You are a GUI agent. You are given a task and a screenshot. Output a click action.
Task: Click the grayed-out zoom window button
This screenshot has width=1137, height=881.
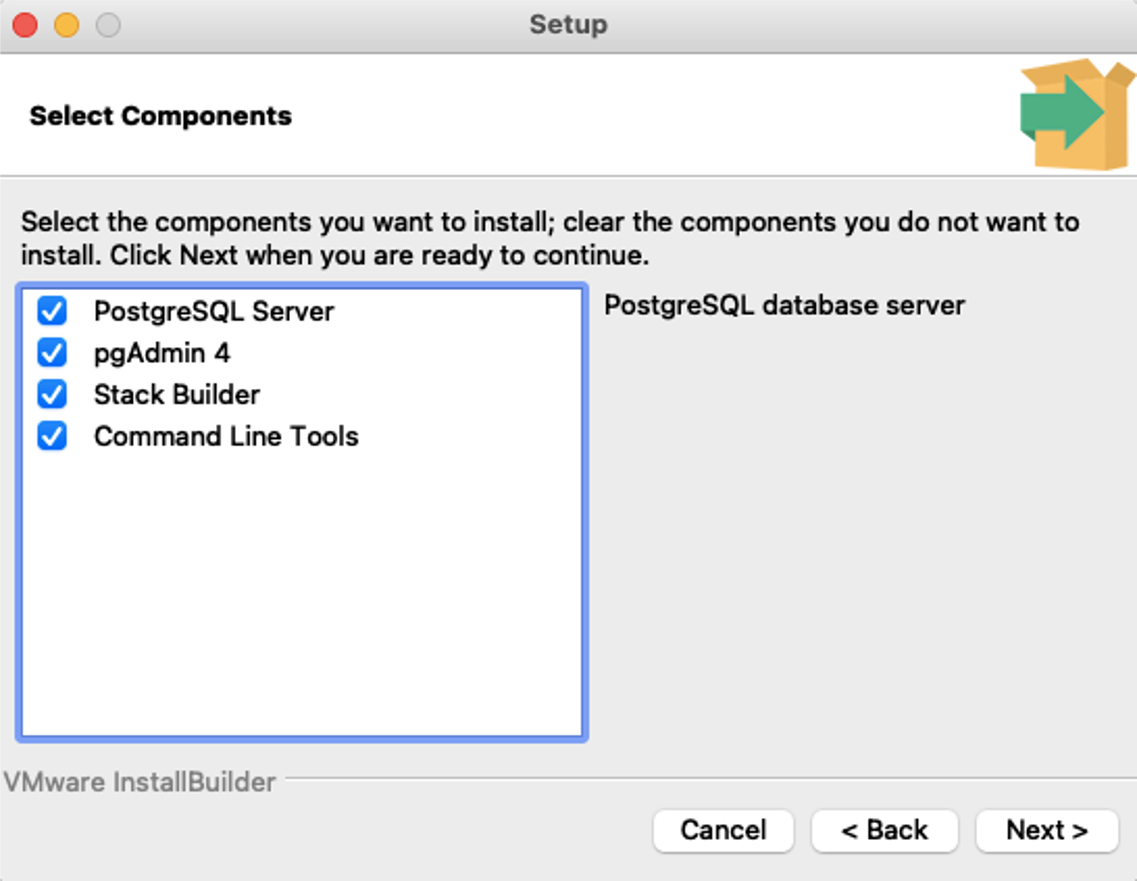(x=108, y=25)
